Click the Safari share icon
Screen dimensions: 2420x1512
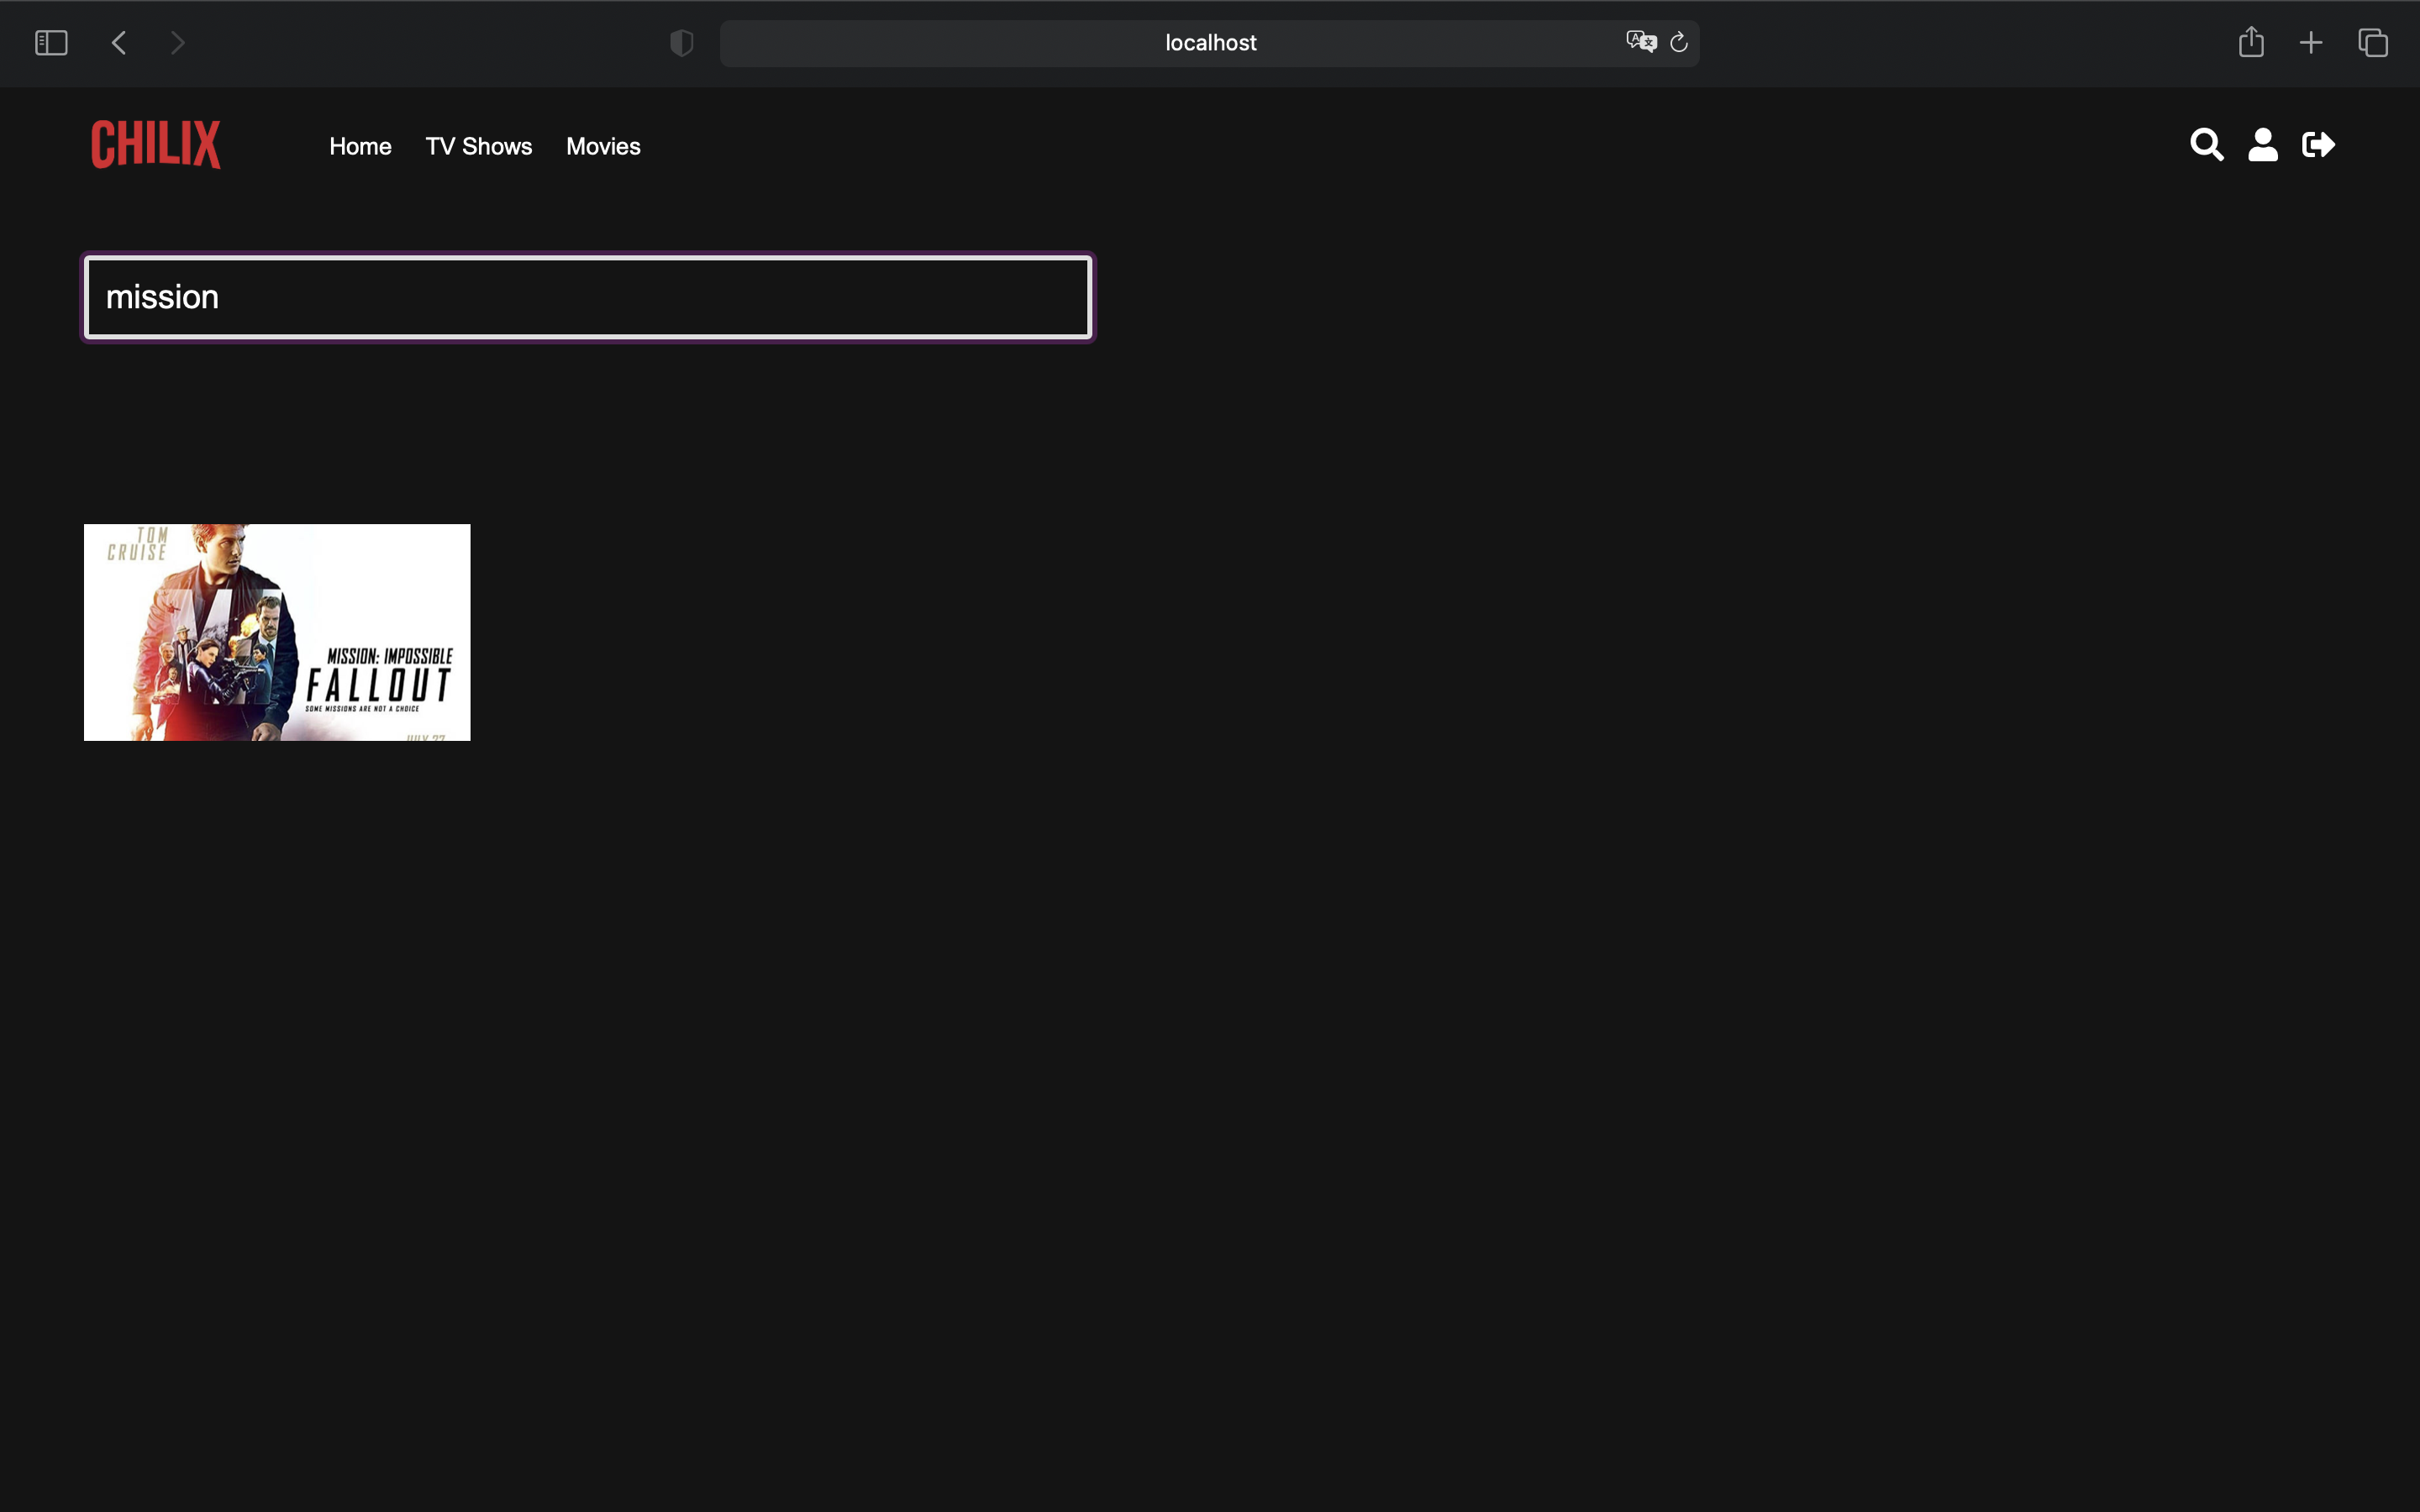[2251, 42]
